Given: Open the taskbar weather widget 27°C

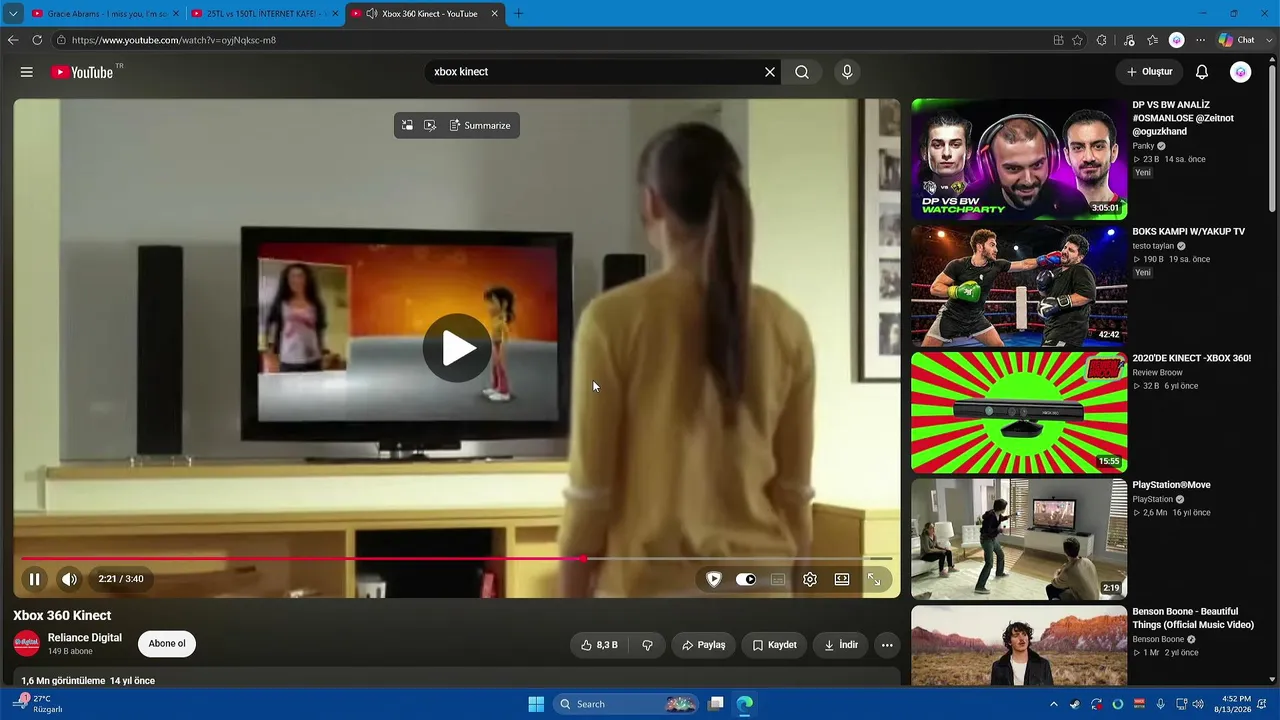Looking at the screenshot, I should 40,704.
